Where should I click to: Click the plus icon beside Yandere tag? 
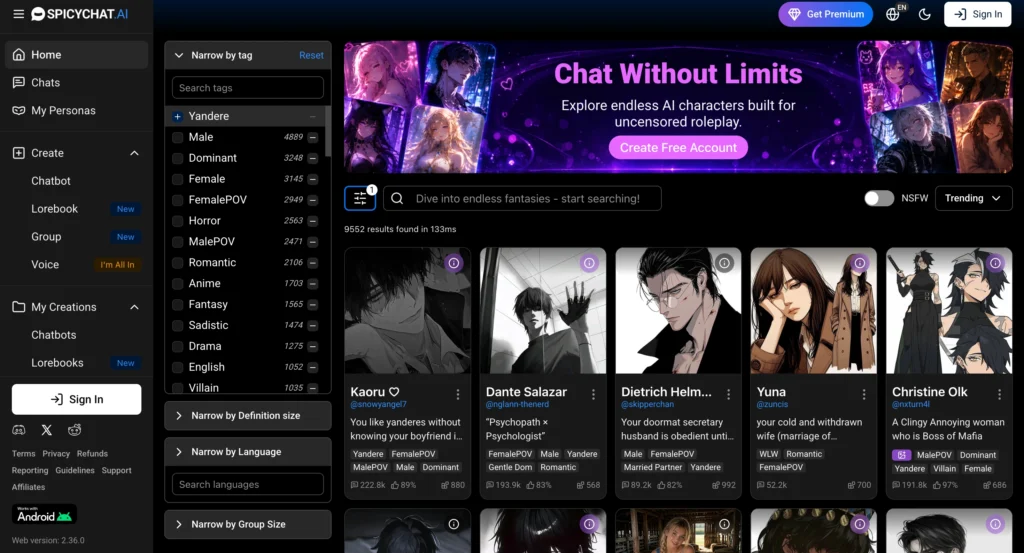point(177,116)
